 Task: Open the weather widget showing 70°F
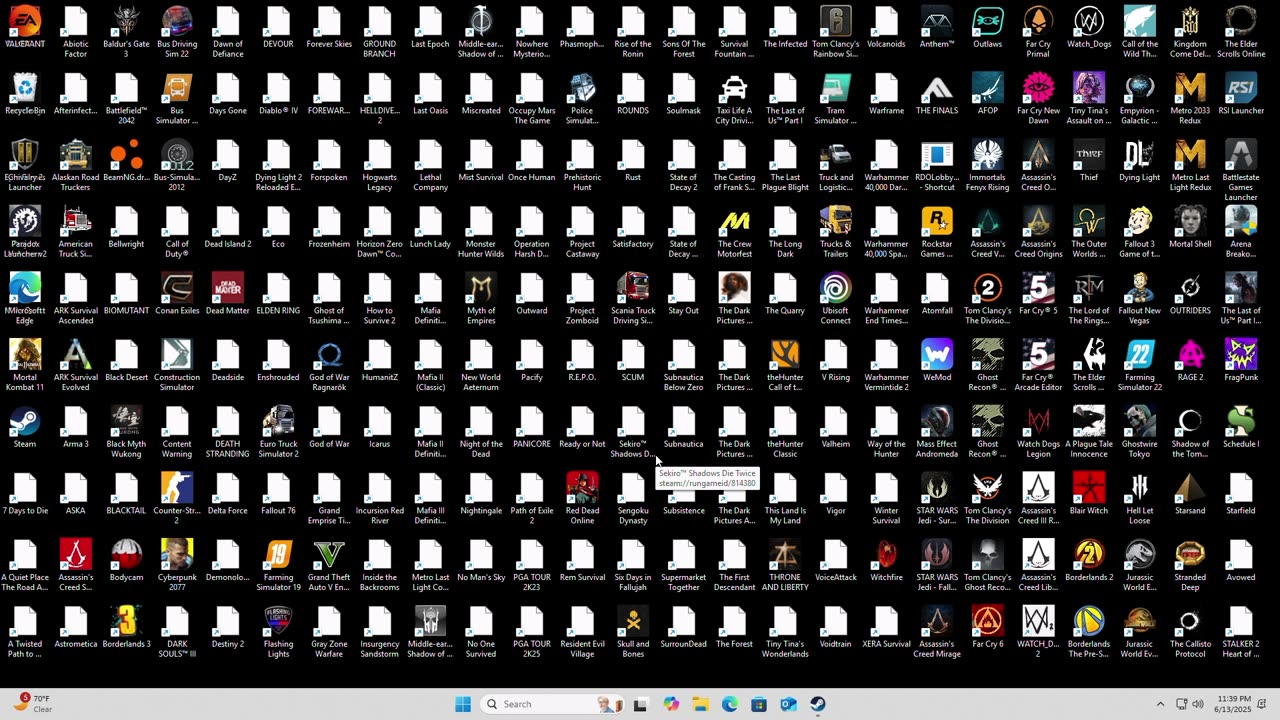32,704
